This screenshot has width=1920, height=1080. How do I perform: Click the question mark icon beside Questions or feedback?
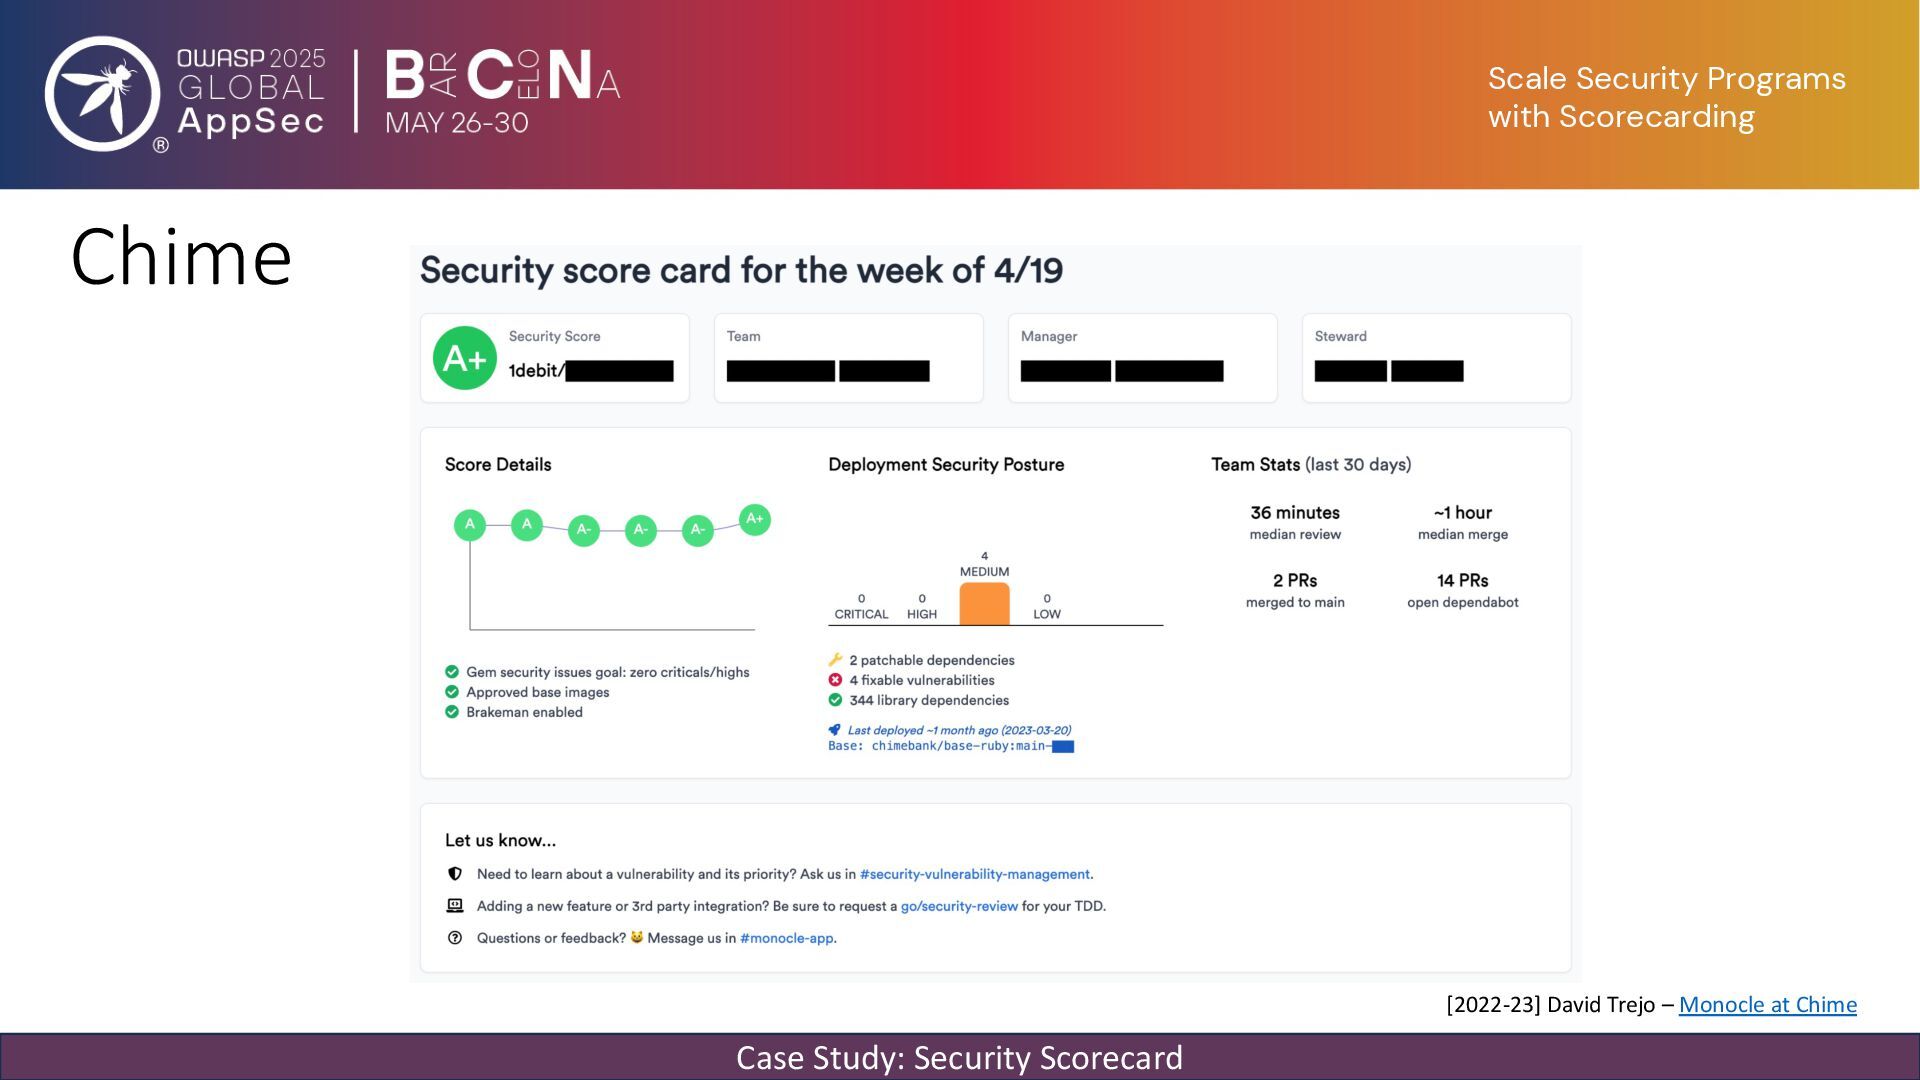point(455,938)
